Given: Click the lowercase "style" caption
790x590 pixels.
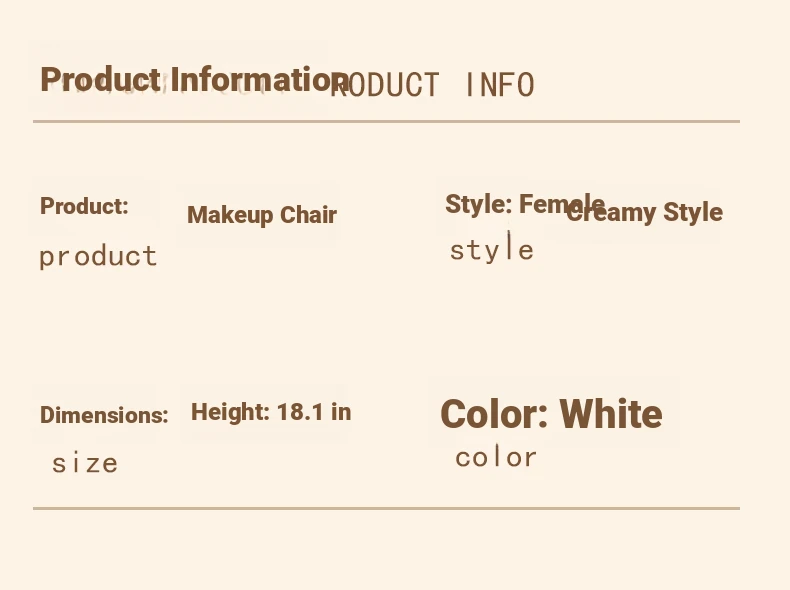Looking at the screenshot, I should 491,250.
